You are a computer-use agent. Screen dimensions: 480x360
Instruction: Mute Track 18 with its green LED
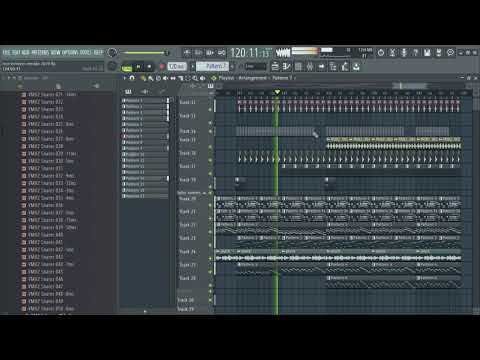tap(210, 187)
